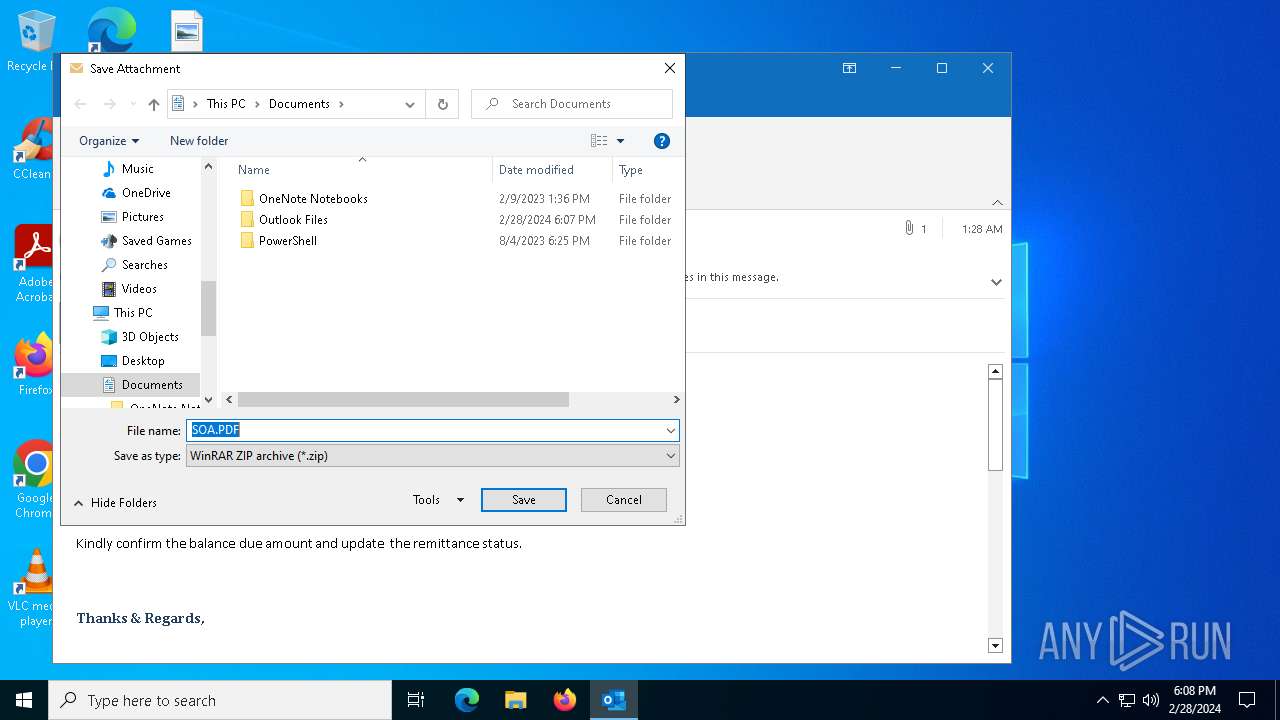Open the Save as type combo box
This screenshot has height=720, width=1280.
coord(433,456)
